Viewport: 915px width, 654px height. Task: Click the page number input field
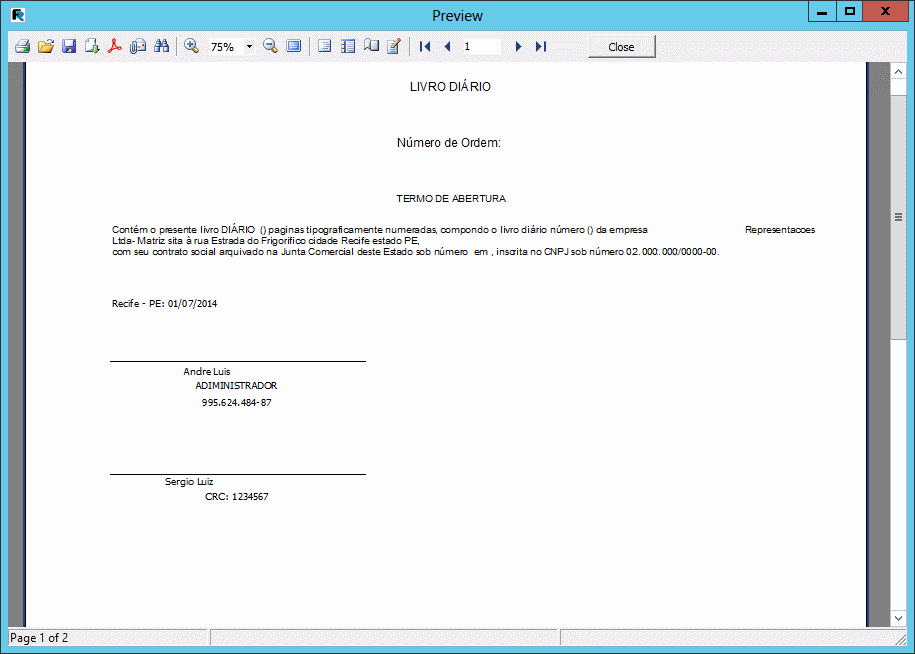(x=481, y=46)
